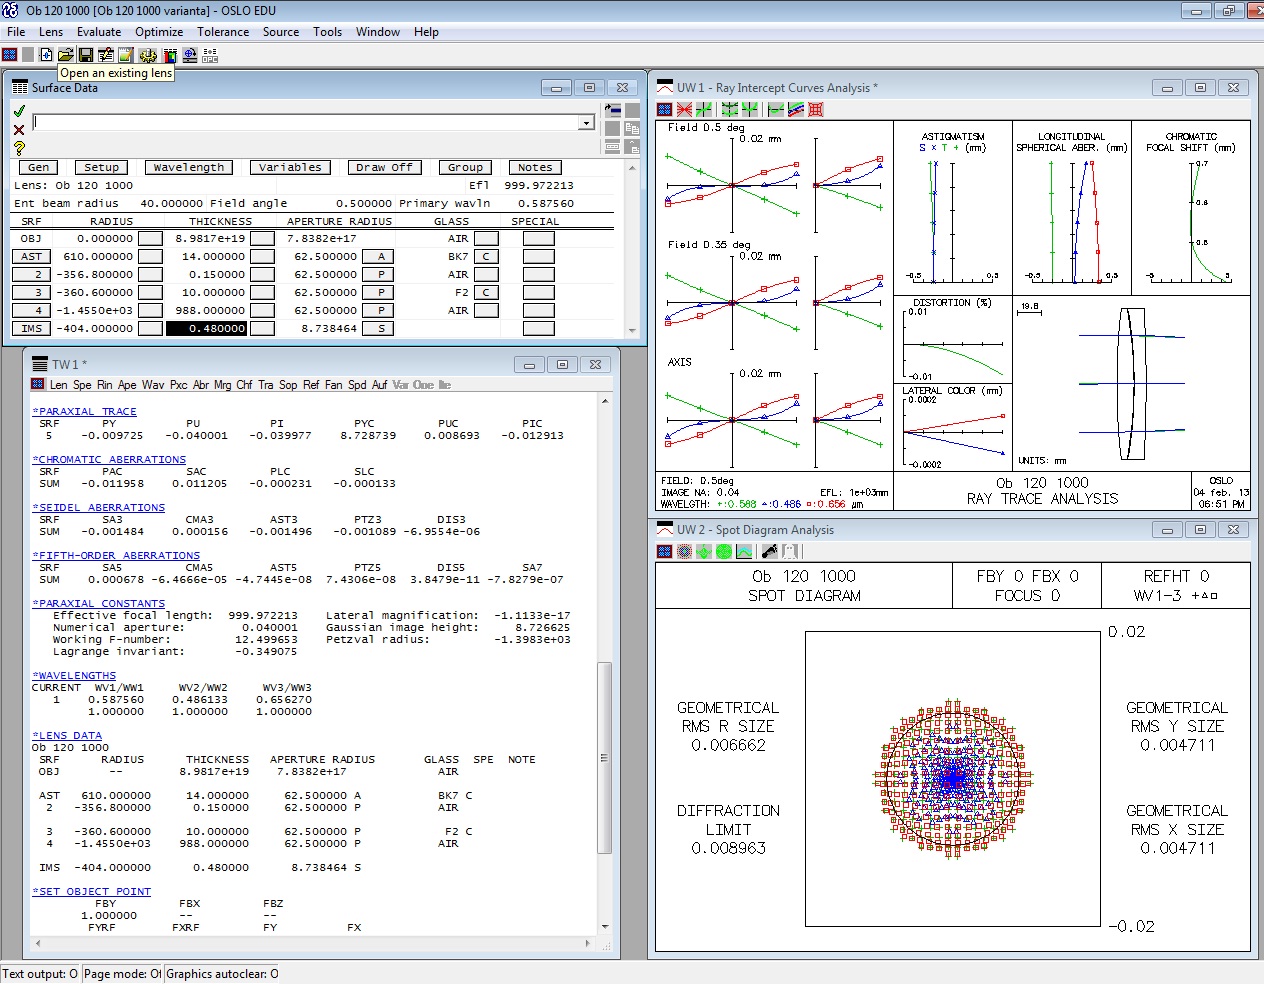Click the red grid spot diagram icon in UW 1
This screenshot has height=984, width=1264.
coord(816,109)
